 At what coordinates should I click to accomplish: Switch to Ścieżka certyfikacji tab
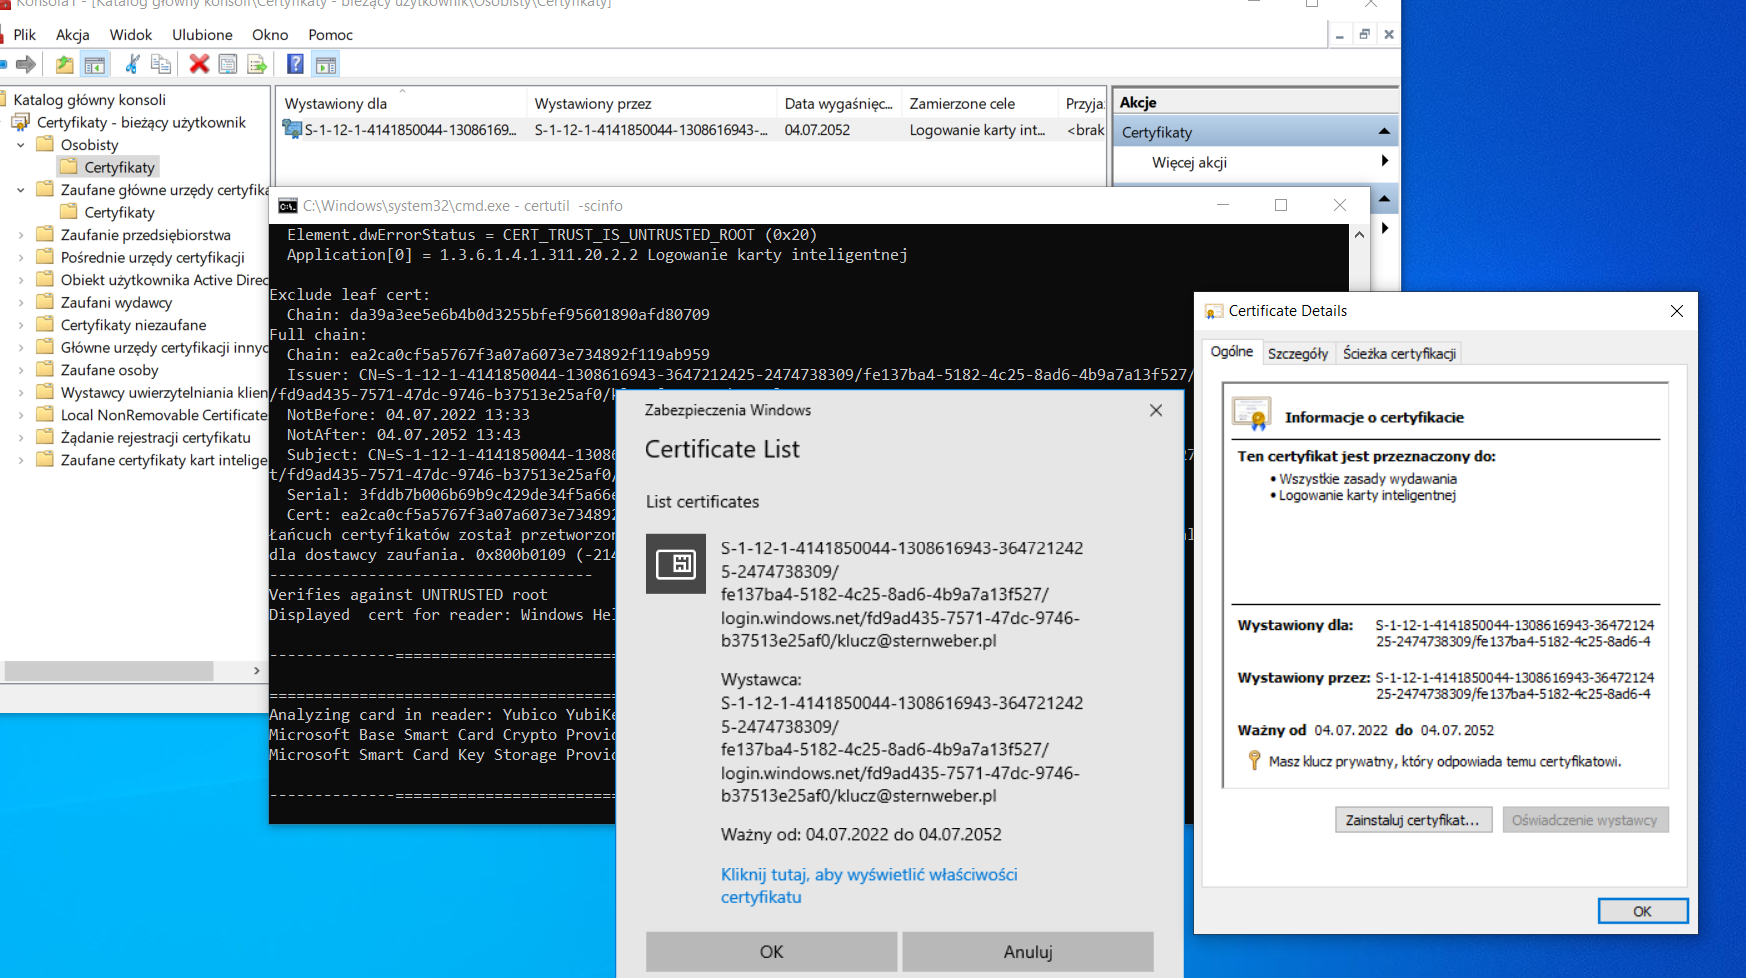[x=1399, y=353]
